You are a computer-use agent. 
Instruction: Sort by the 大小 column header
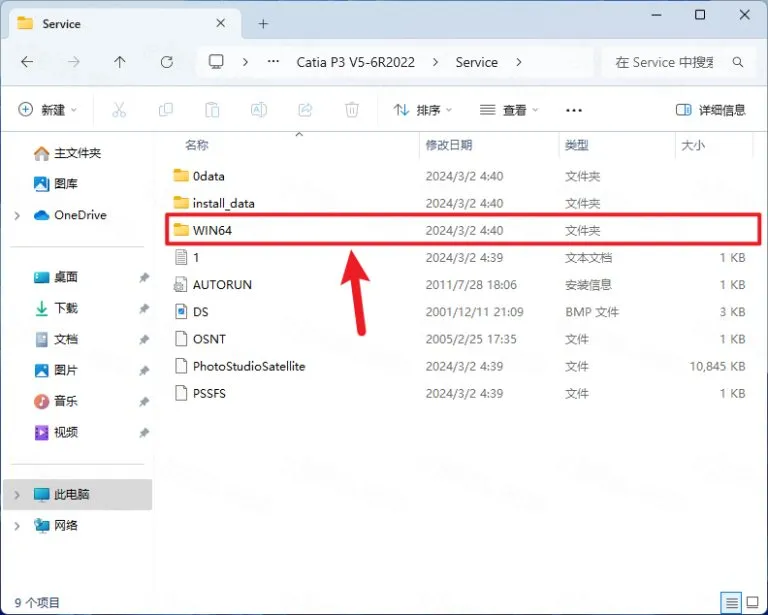click(693, 145)
